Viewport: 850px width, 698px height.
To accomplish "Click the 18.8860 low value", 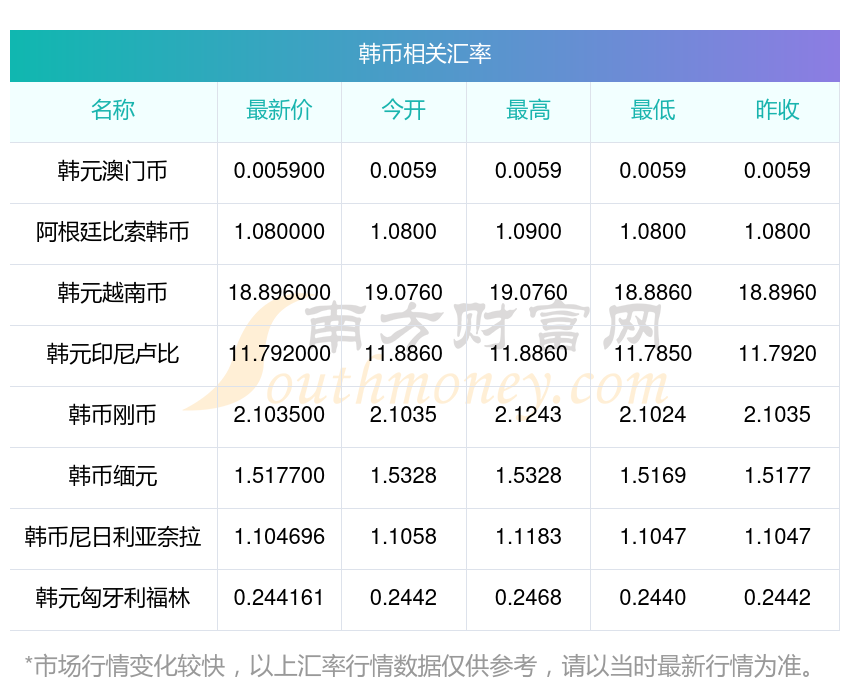I will point(653,293).
